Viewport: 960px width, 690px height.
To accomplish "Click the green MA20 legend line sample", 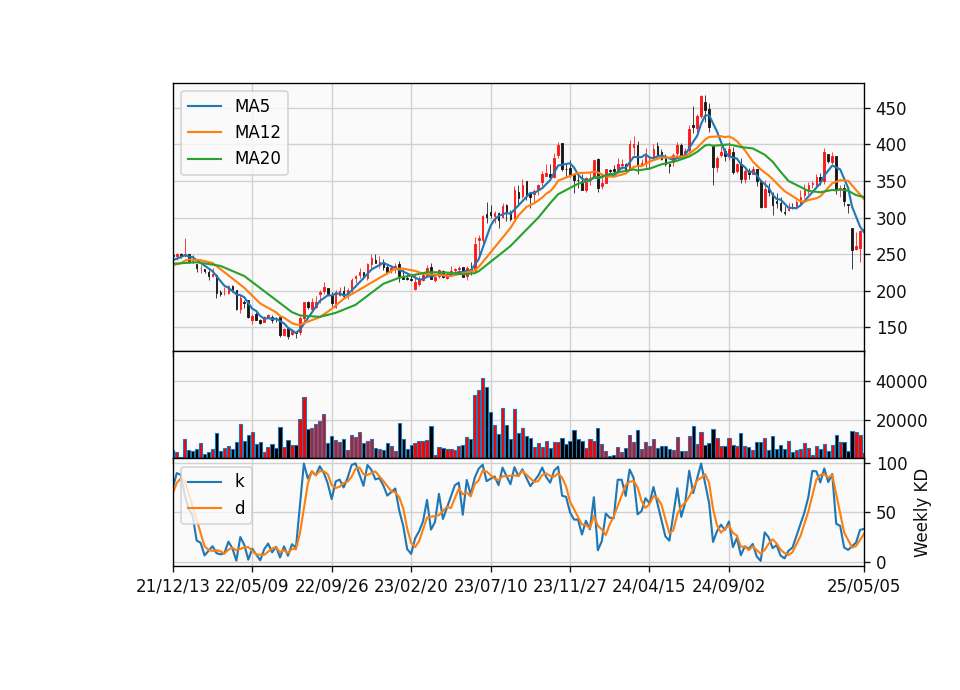I will [x=204, y=158].
